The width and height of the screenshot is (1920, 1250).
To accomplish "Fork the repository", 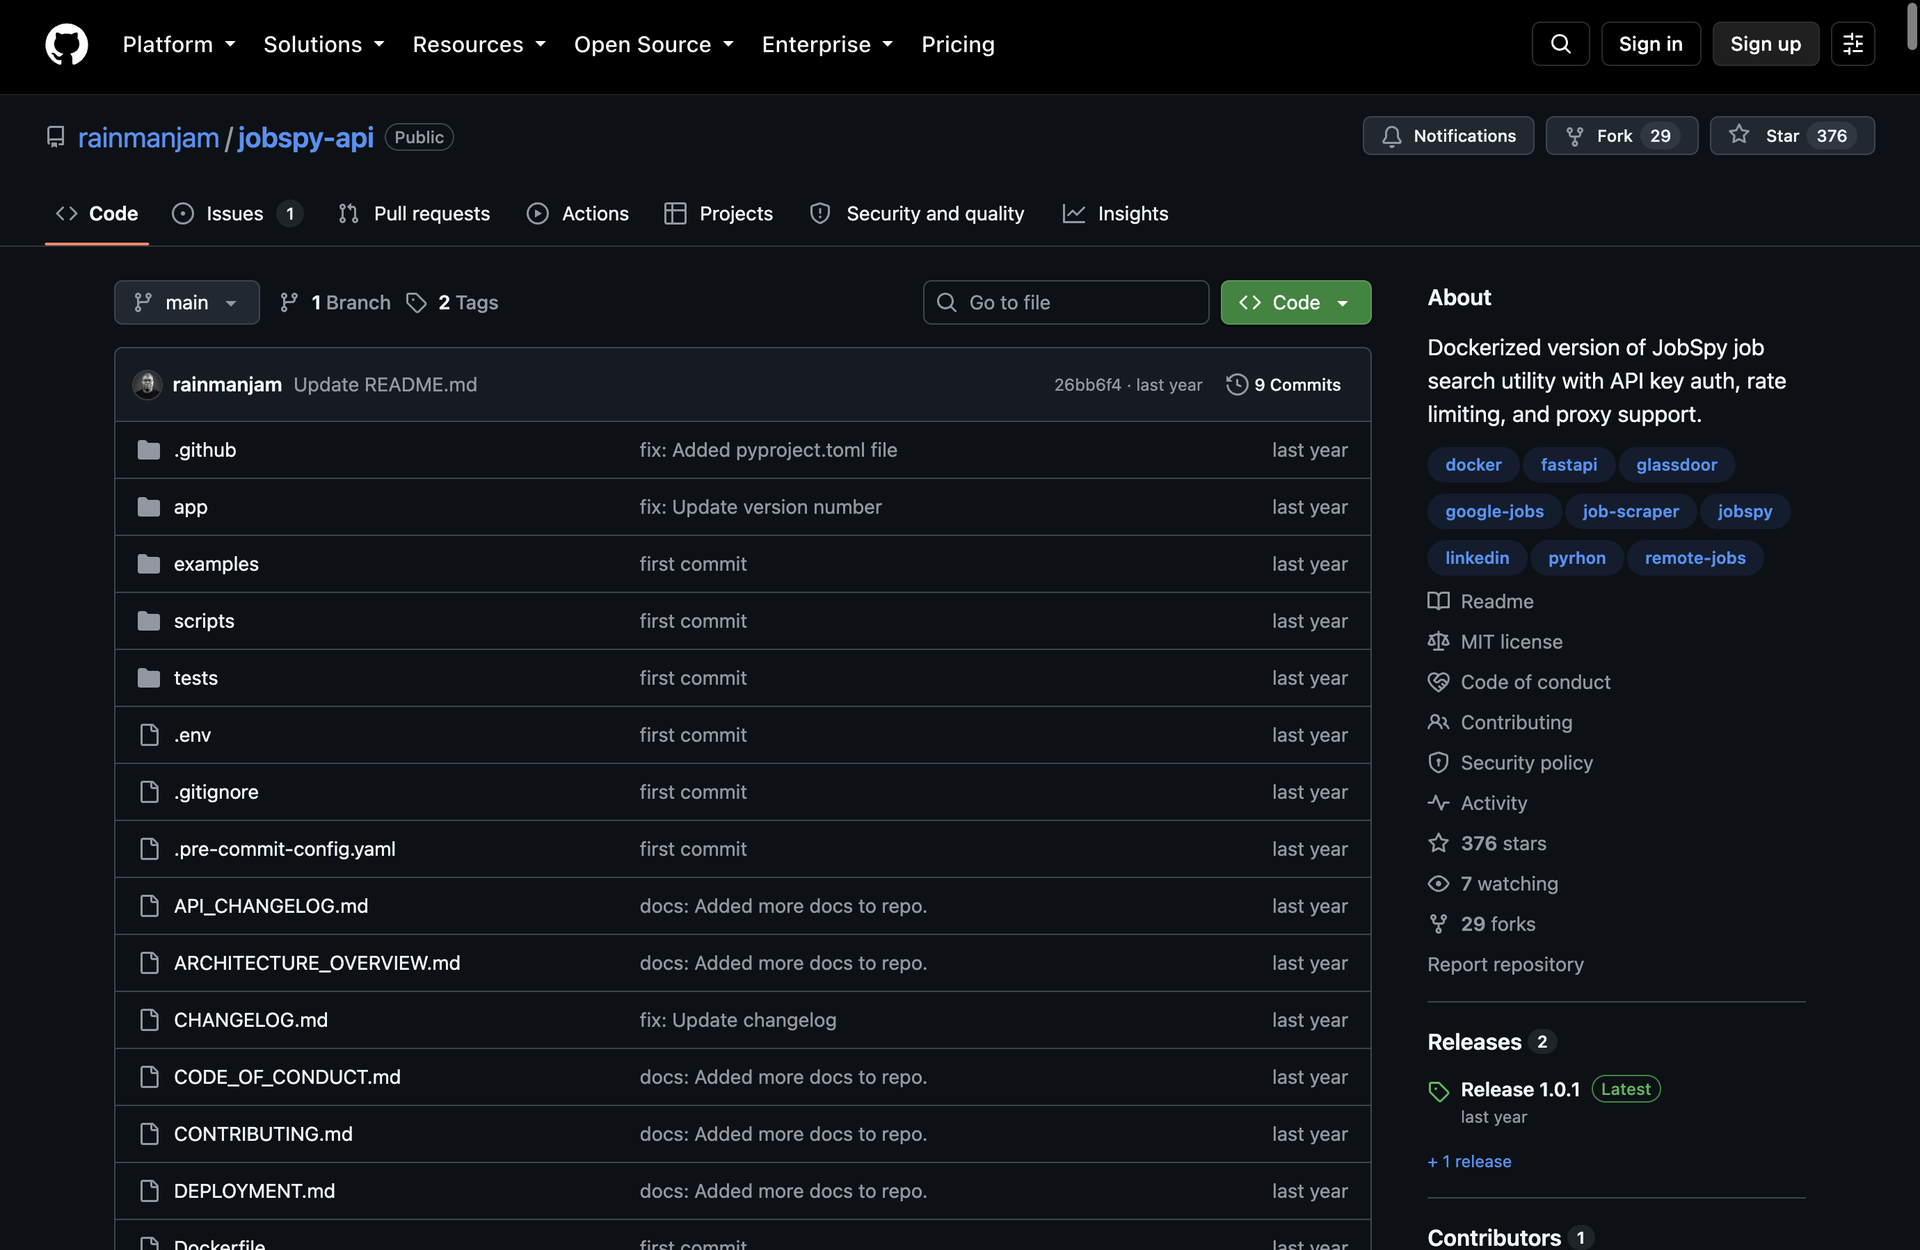I will 1621,135.
